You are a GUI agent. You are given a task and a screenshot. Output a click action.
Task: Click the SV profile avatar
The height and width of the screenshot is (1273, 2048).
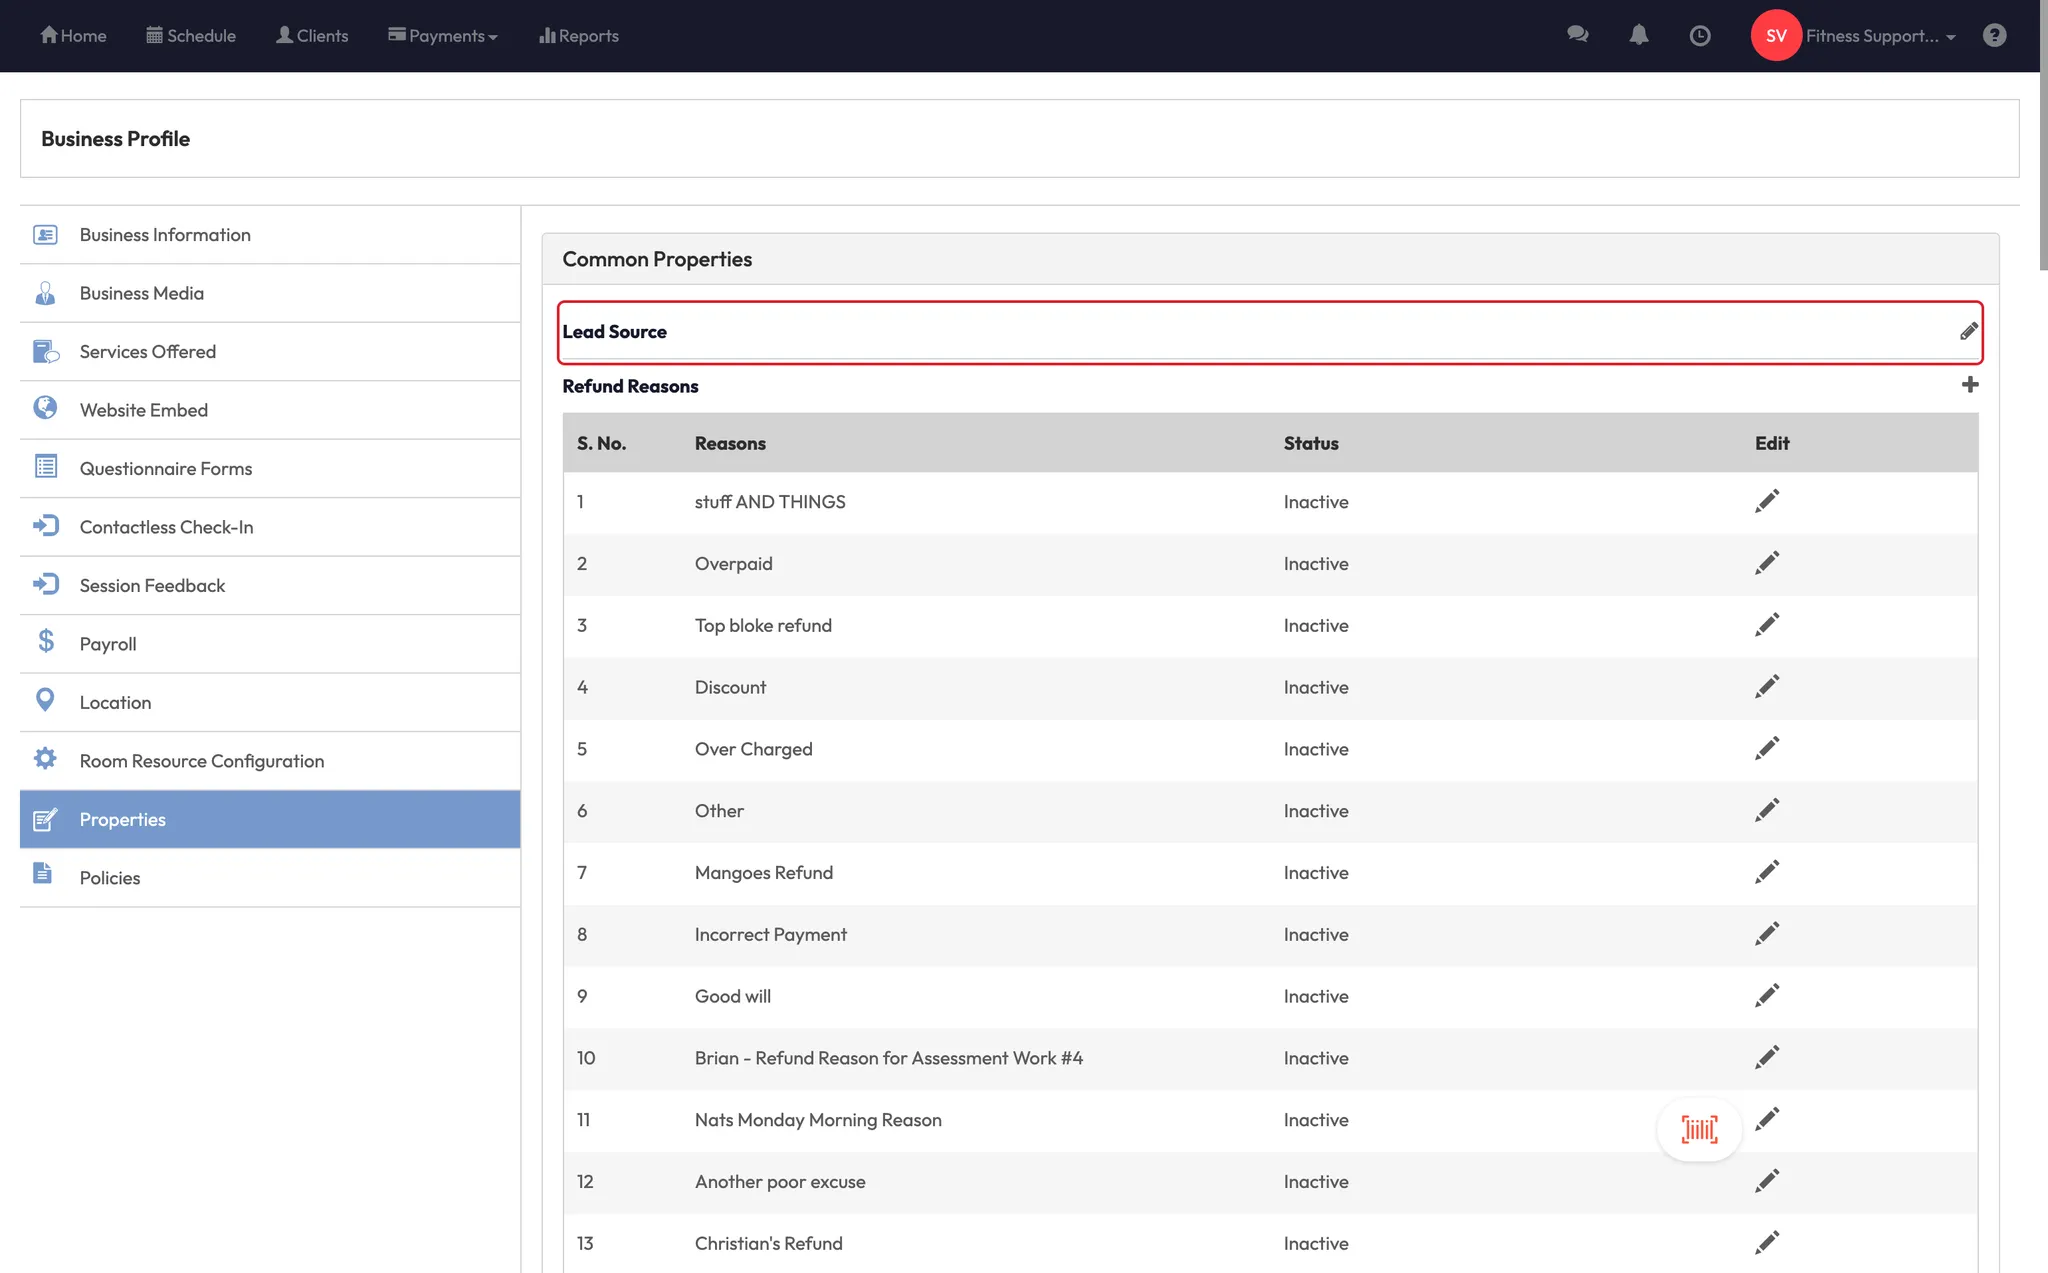(1775, 36)
